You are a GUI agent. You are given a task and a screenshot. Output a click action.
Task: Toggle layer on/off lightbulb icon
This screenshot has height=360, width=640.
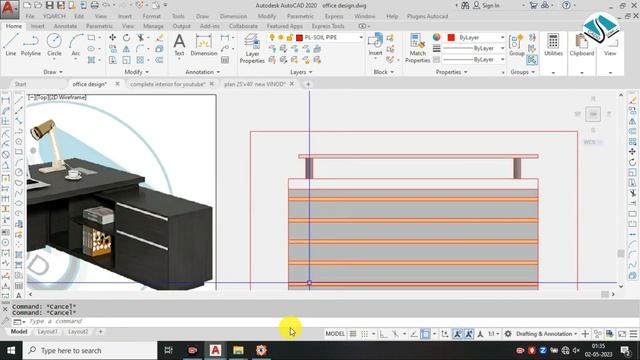[272, 38]
